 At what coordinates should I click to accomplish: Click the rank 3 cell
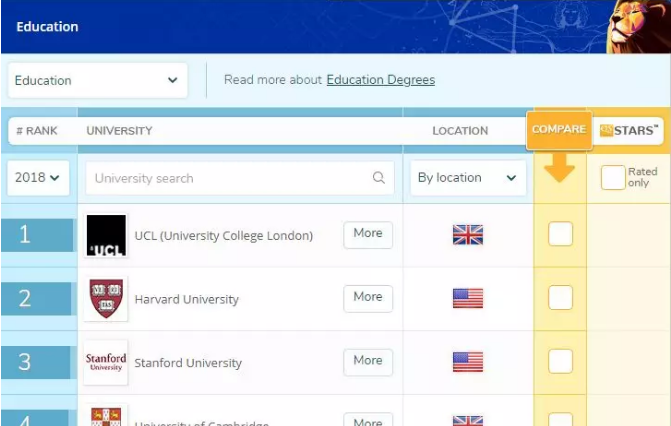click(x=37, y=362)
